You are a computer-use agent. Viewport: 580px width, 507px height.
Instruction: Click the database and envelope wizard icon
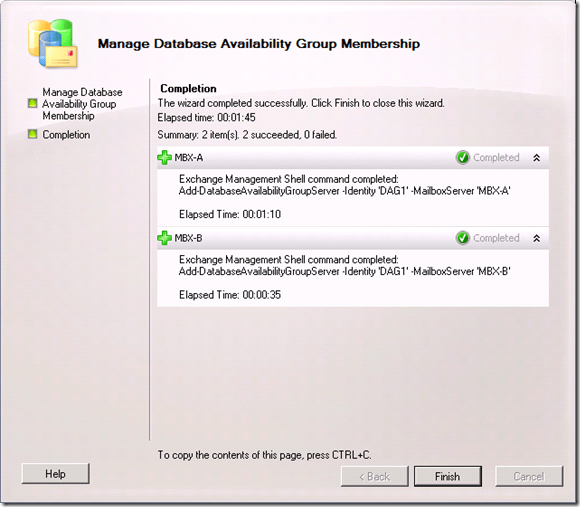click(53, 43)
